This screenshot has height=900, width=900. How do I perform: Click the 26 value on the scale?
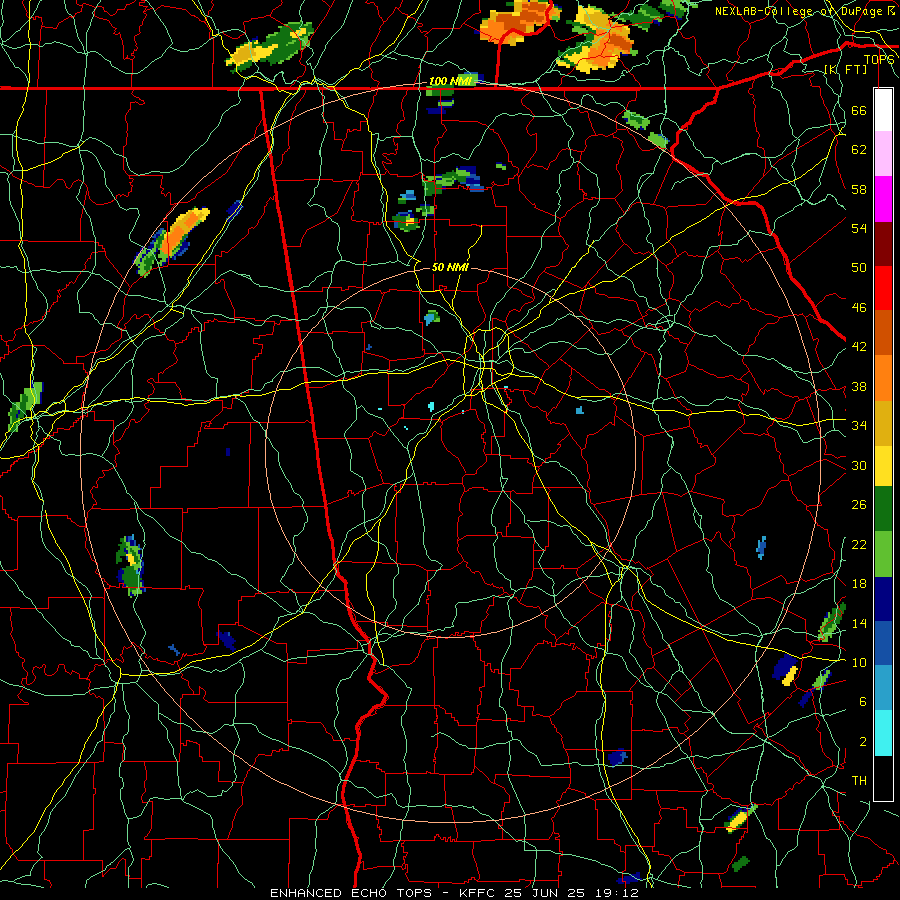(x=859, y=505)
